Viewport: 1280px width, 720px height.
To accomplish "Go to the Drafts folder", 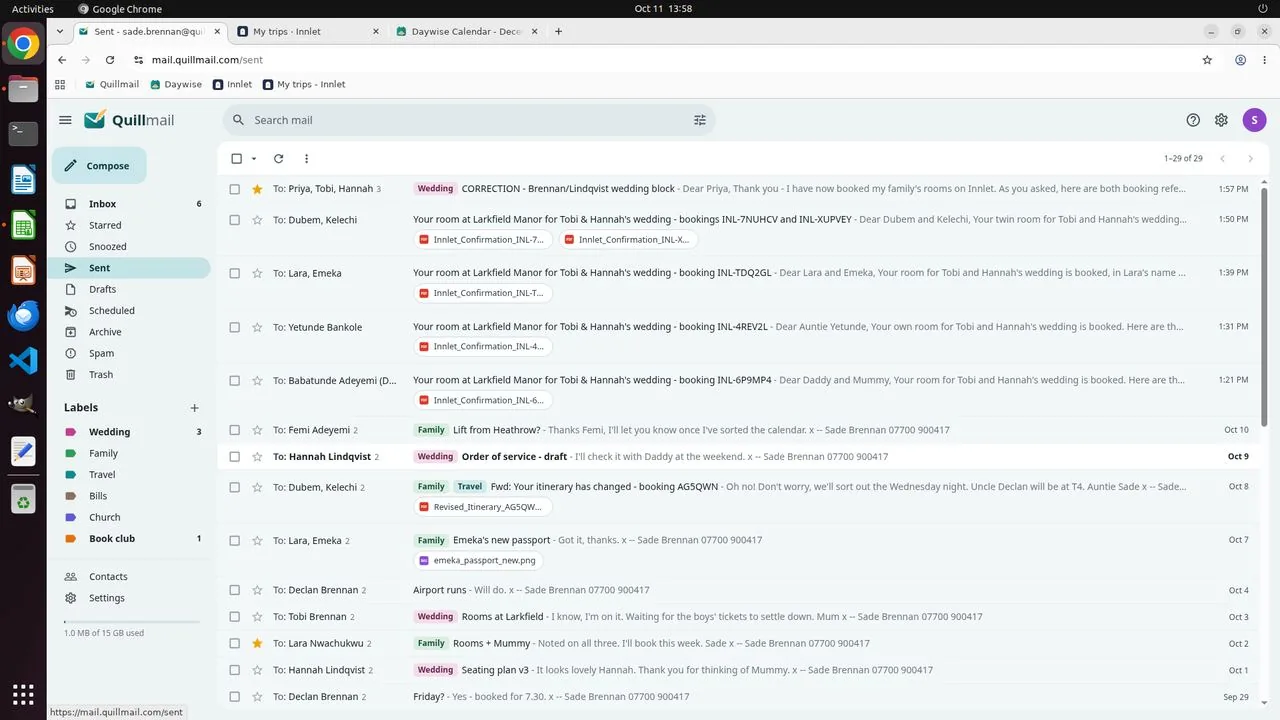I will coord(130,289).
